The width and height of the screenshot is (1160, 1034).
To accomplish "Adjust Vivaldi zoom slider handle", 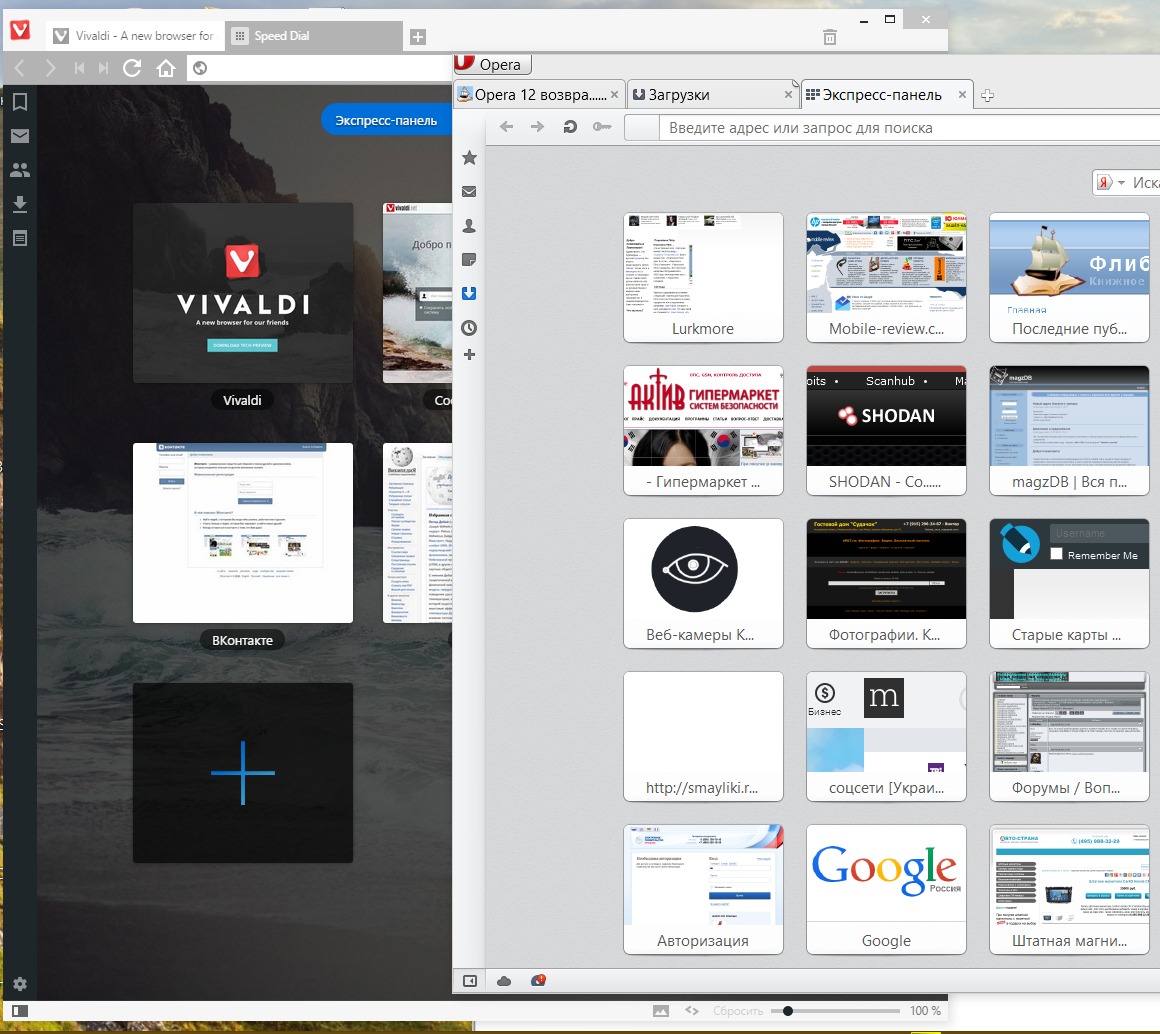I will tap(788, 1010).
